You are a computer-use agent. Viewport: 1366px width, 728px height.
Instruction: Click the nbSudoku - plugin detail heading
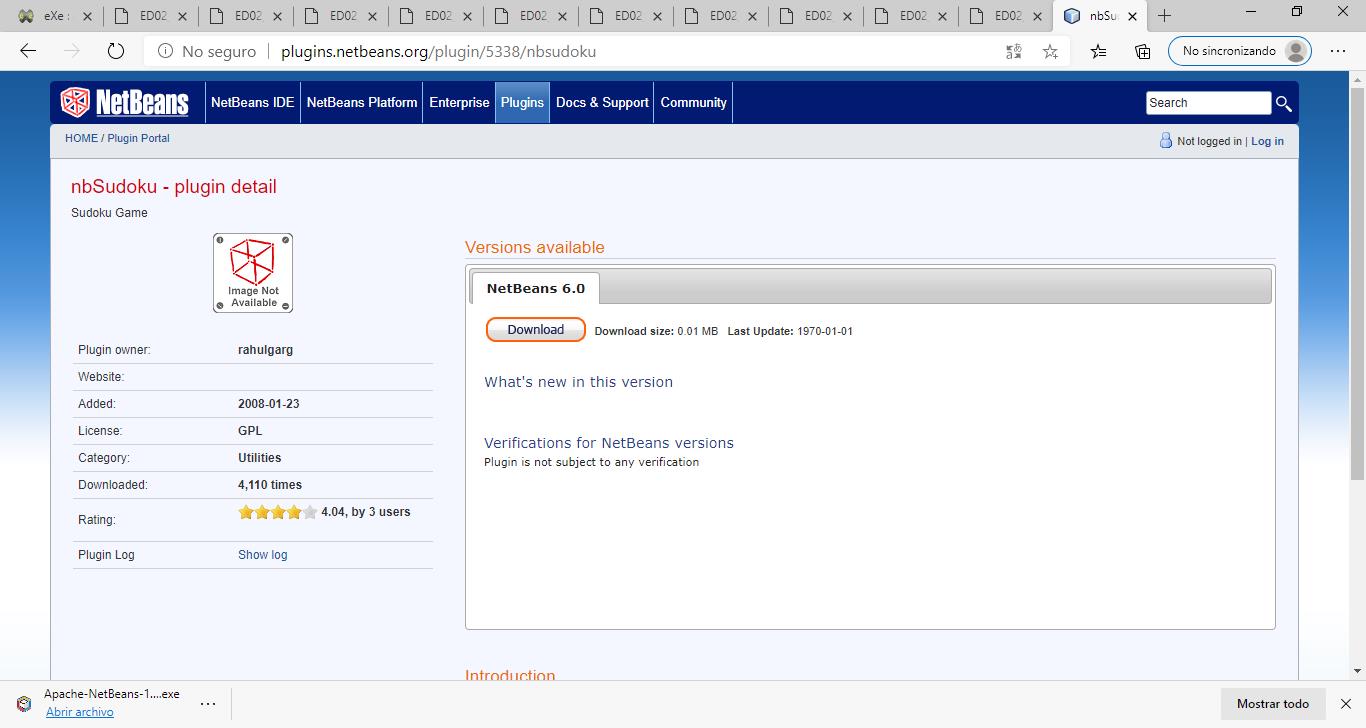pos(173,187)
